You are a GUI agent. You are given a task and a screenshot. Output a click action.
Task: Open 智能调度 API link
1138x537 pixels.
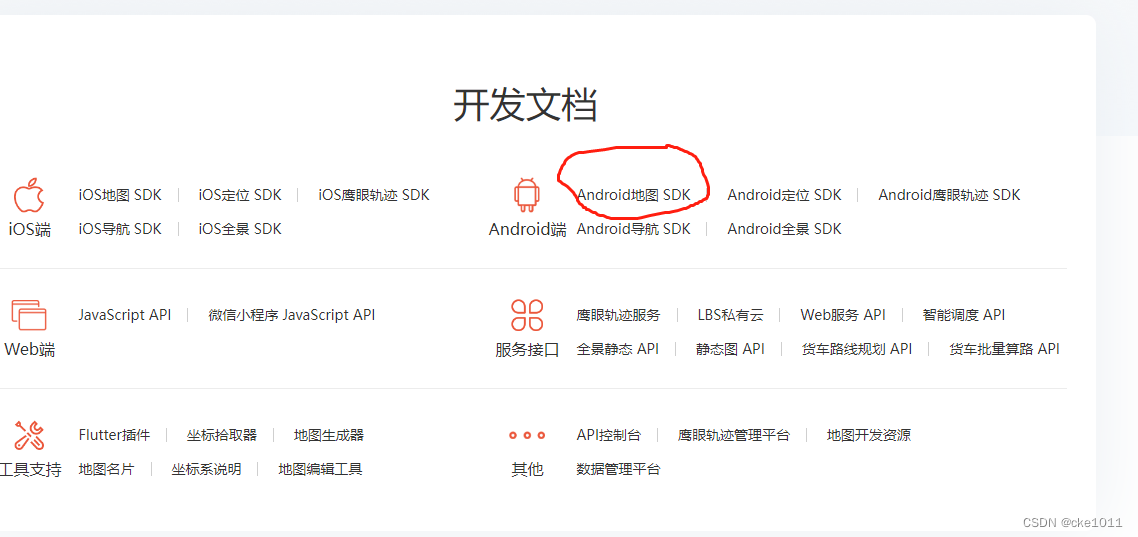(964, 315)
